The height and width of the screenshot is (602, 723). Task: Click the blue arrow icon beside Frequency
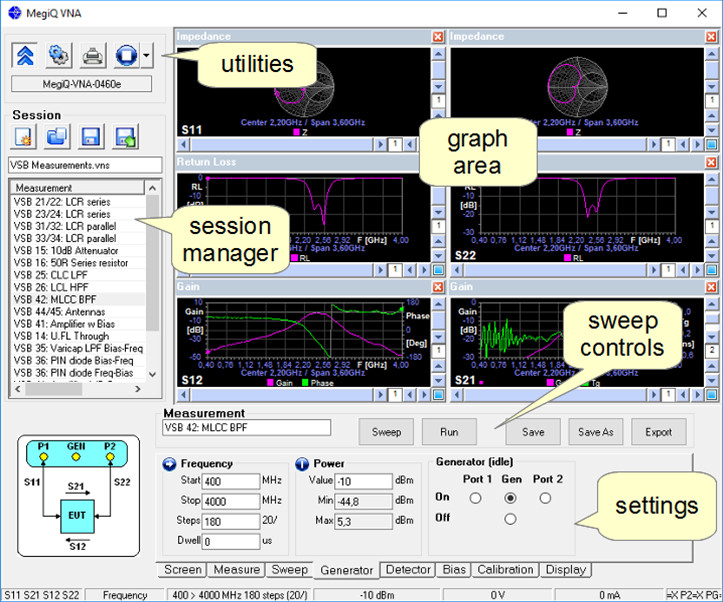point(169,464)
